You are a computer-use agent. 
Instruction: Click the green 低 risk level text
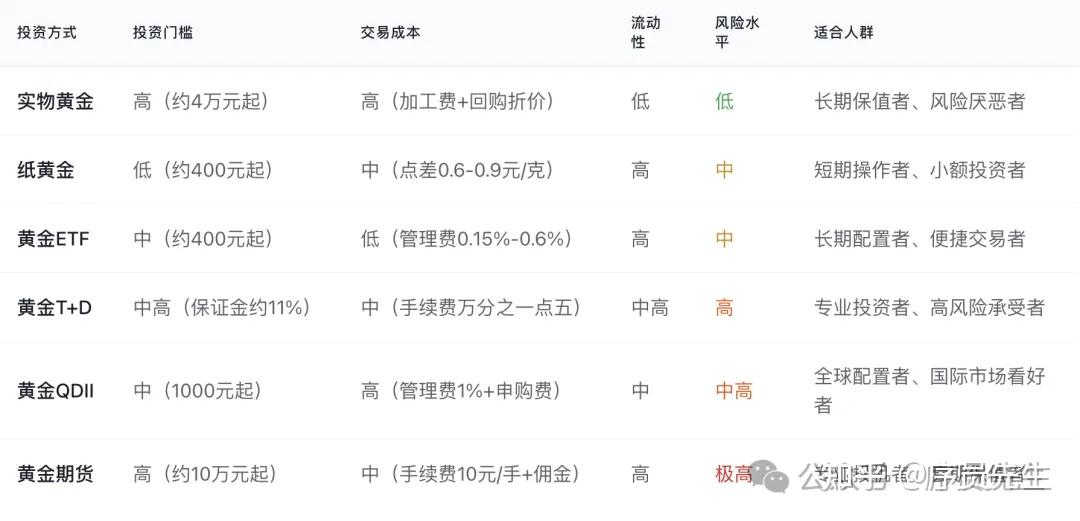pos(724,101)
